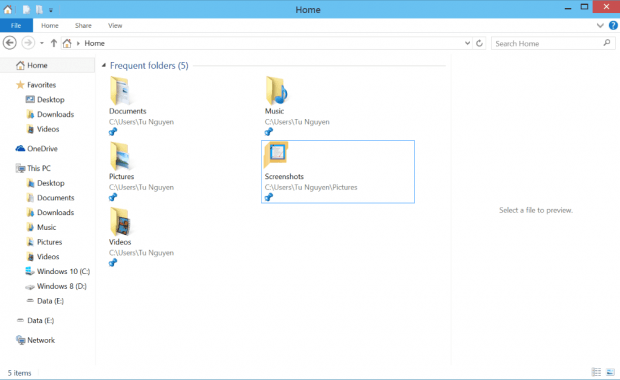Click the home icon in the address bar

(67, 43)
